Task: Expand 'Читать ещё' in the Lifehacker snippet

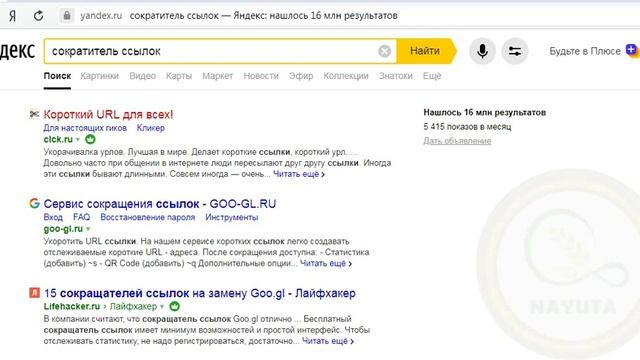Action: coord(328,341)
